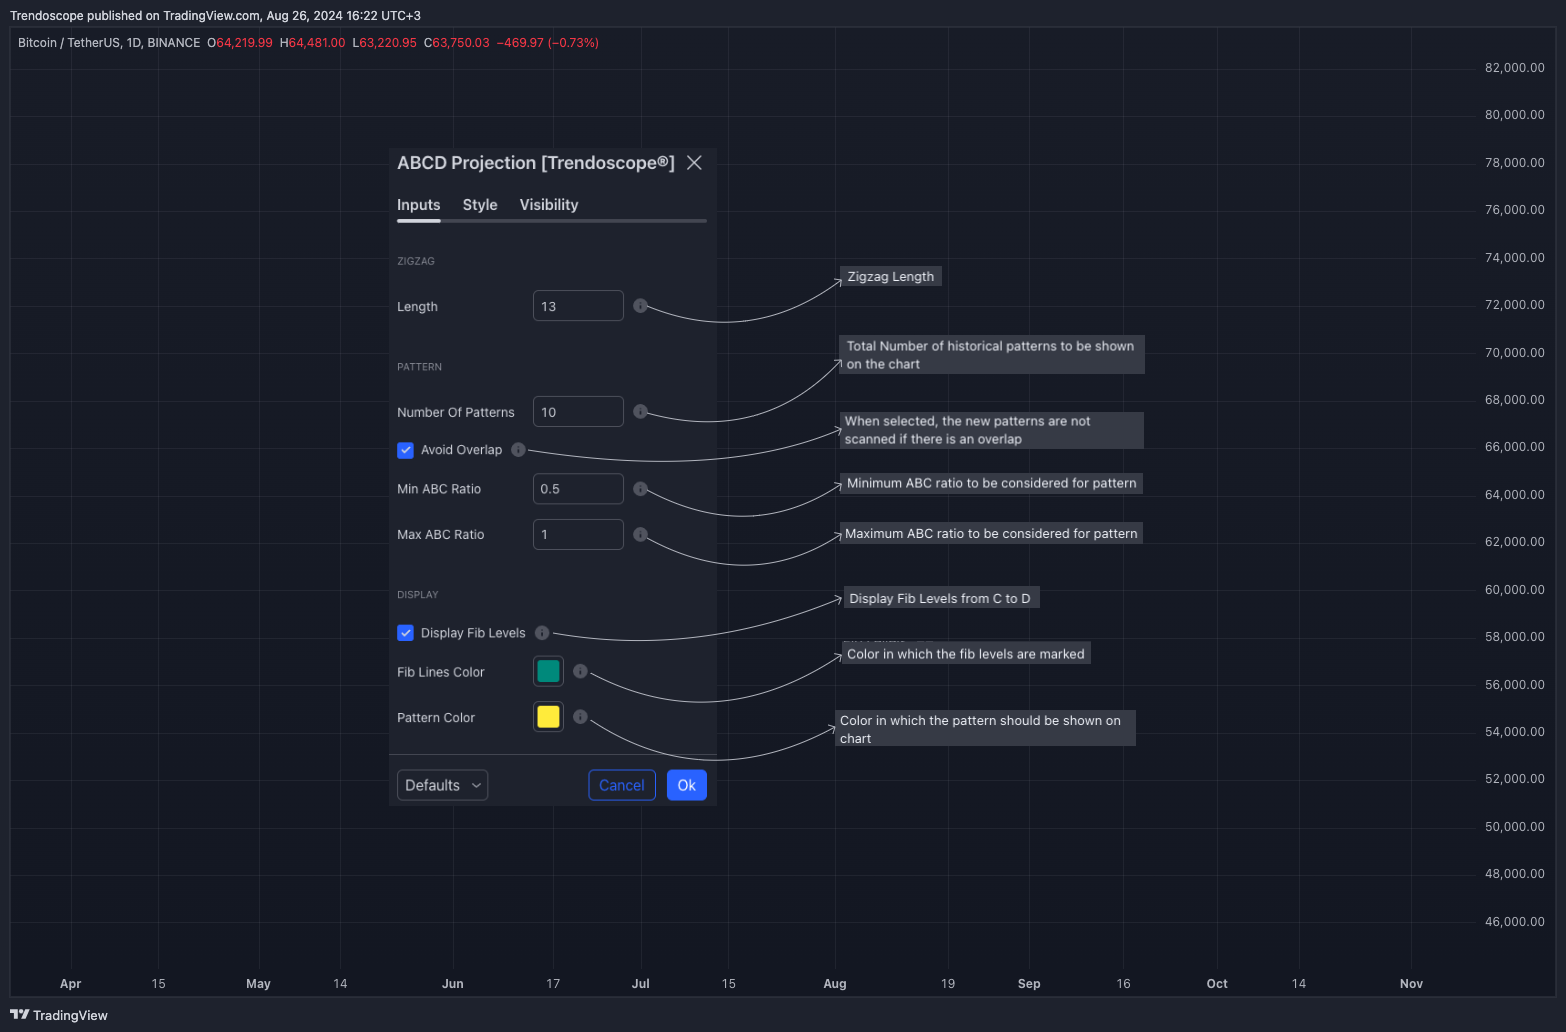Click the Apr label on time axis
Screen dimensions: 1566x1032
(70, 984)
